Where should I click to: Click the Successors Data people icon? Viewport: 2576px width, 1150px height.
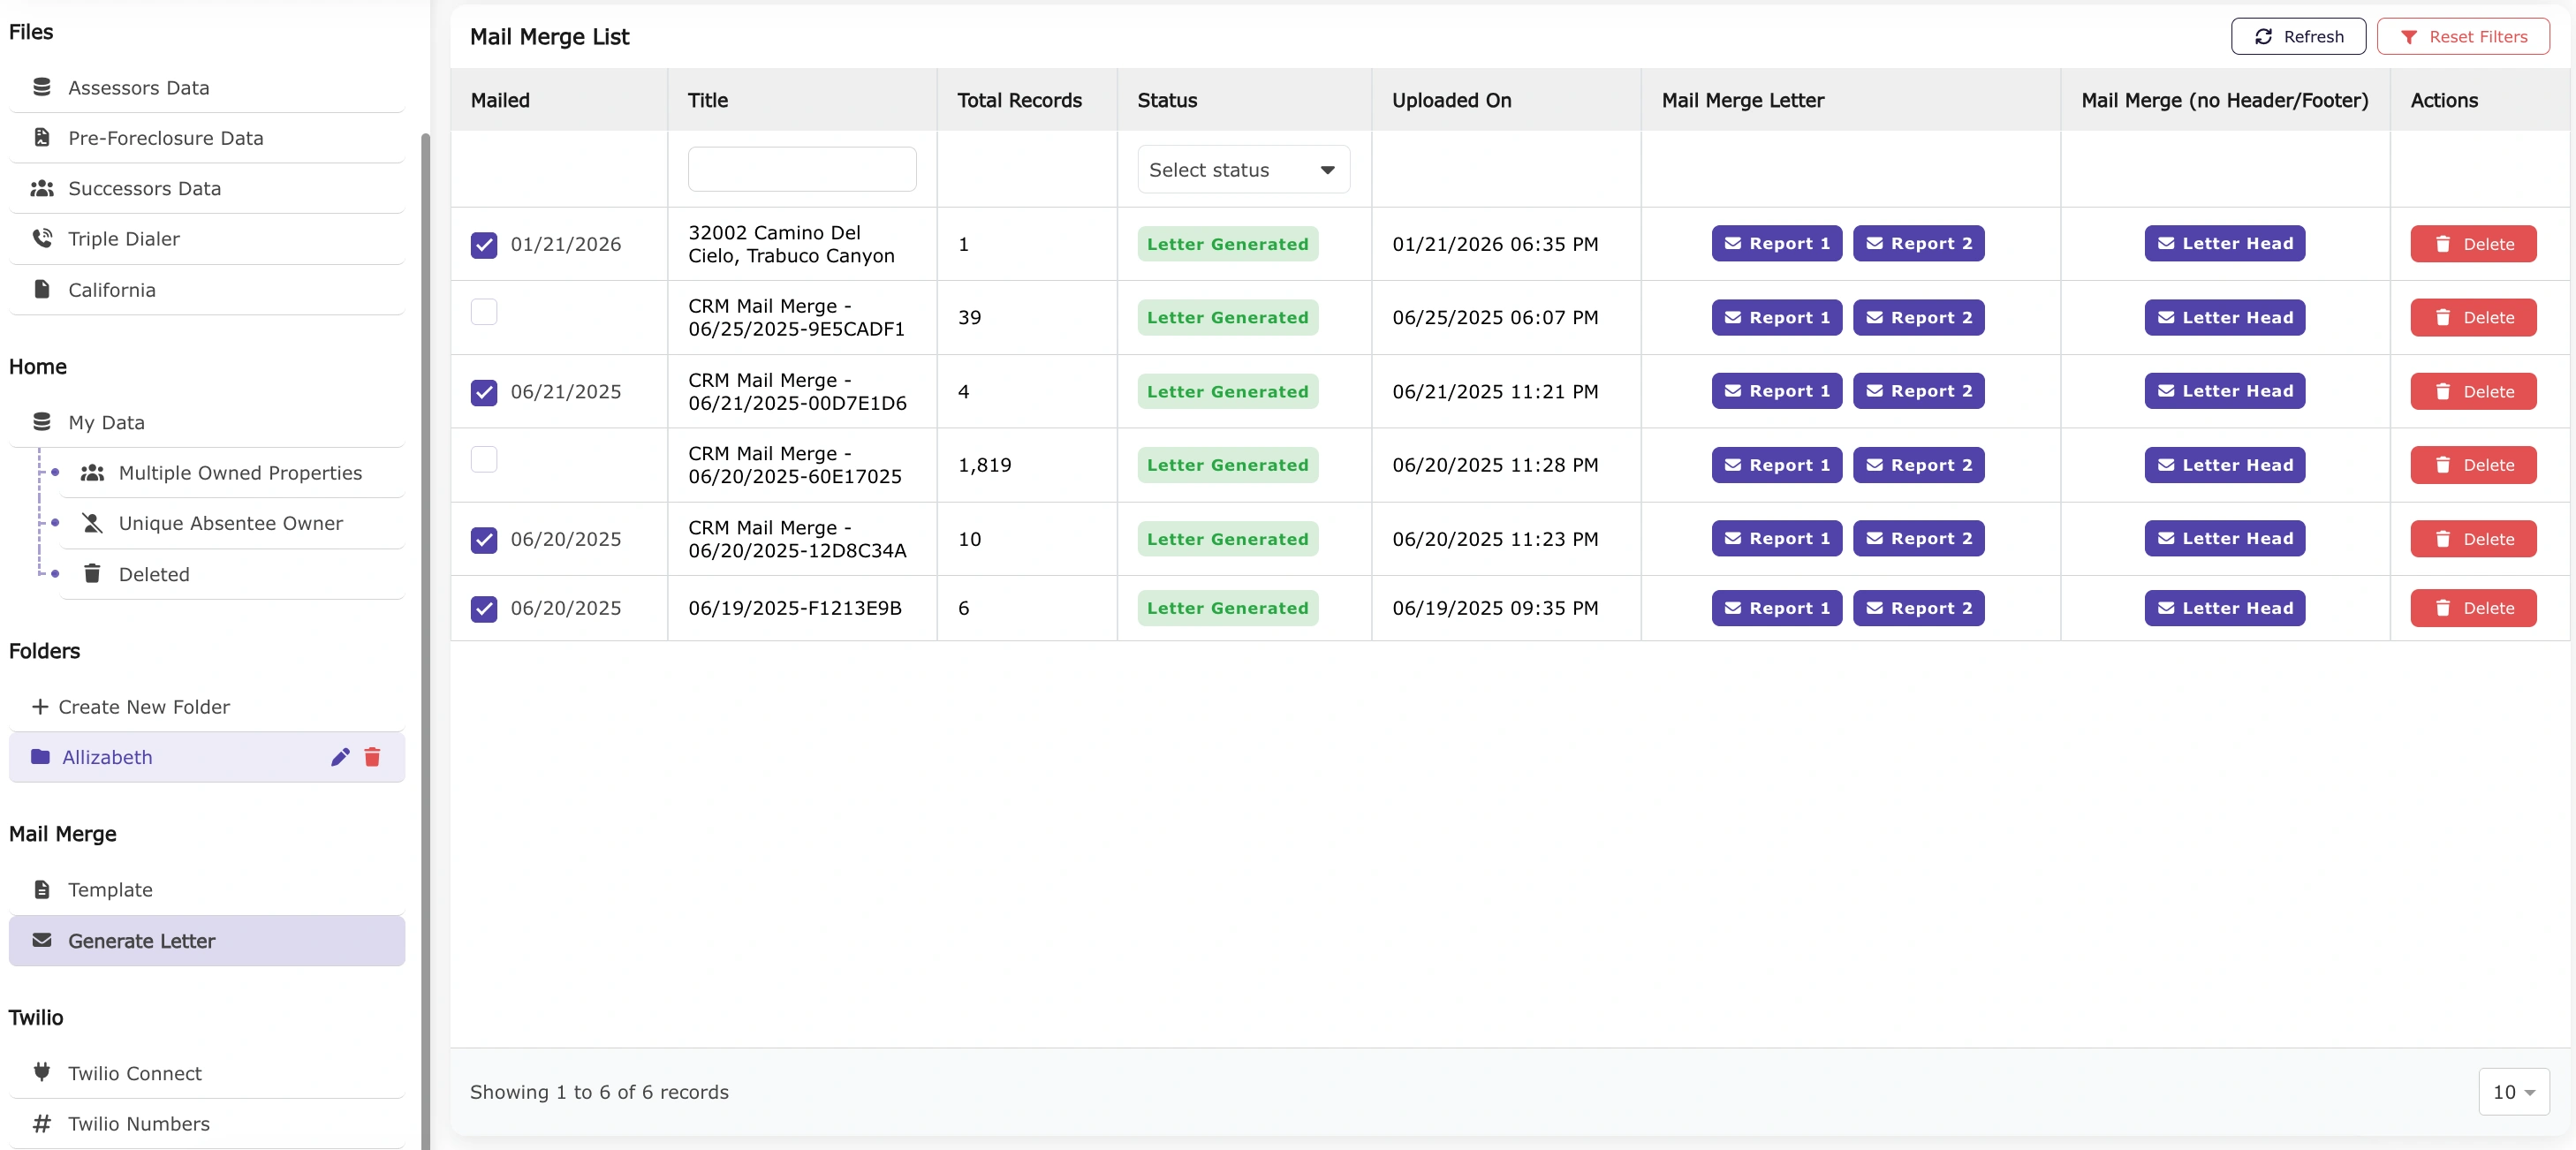coord(42,188)
